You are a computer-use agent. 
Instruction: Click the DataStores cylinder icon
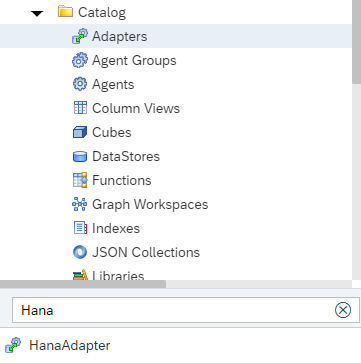[x=80, y=156]
